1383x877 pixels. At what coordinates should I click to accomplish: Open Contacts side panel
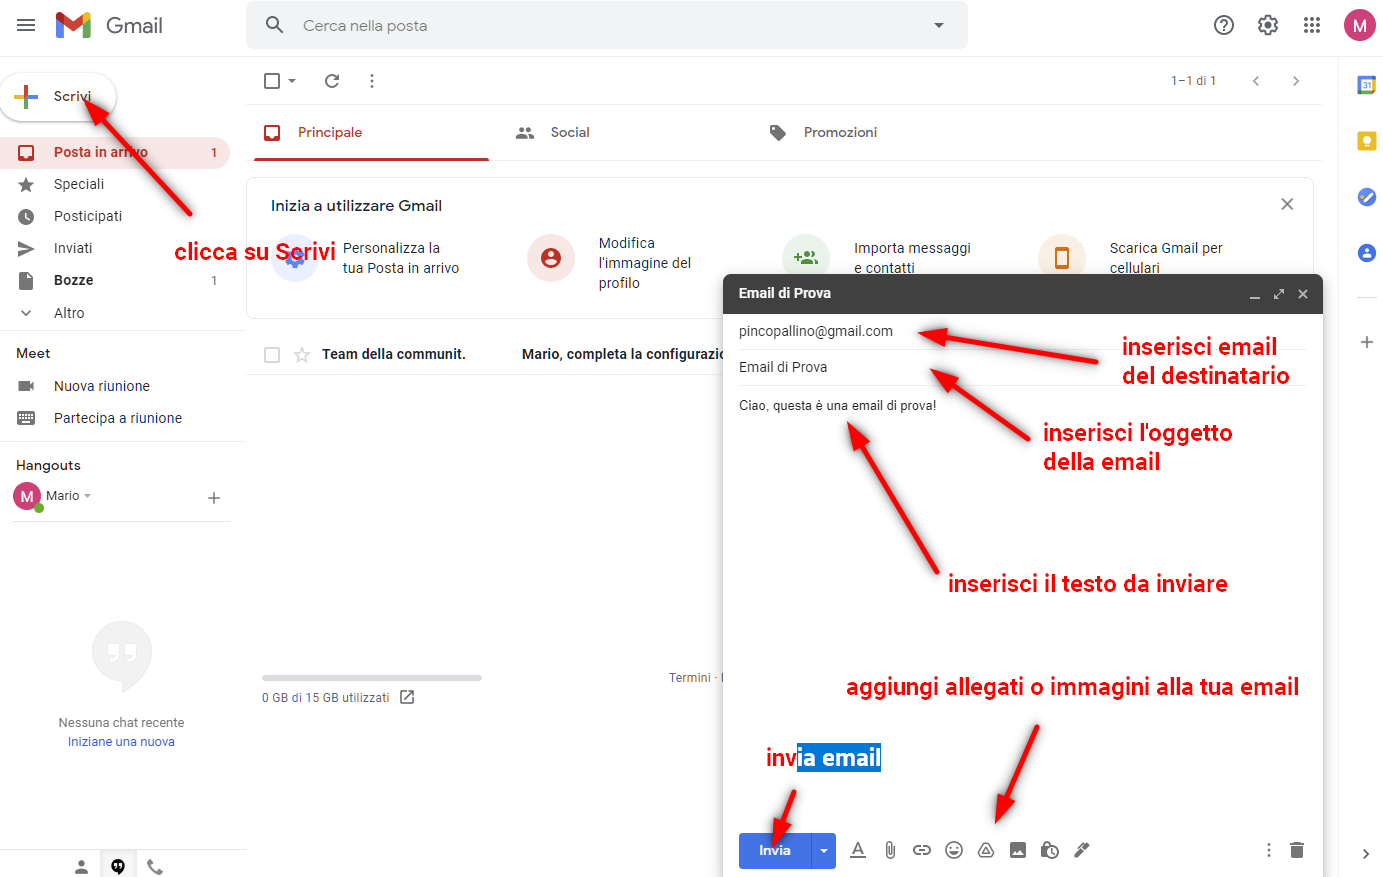pyautogui.click(x=1366, y=253)
